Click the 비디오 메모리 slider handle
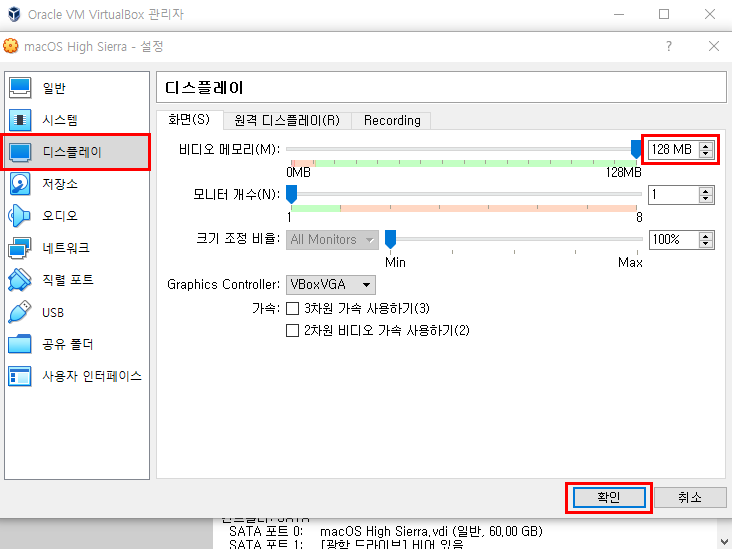Image resolution: width=732 pixels, height=549 pixels. point(636,149)
